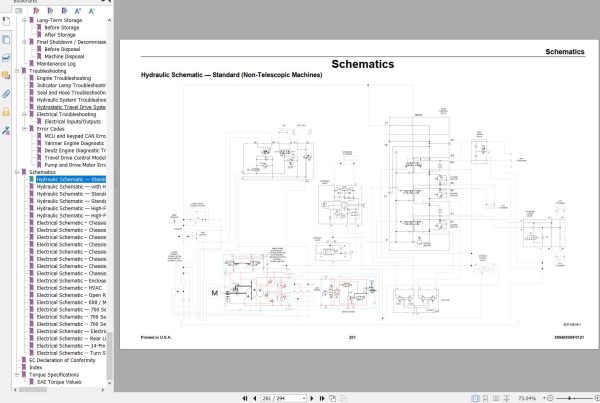Open the Bookmarks sidebar panel icon

(x=6, y=21)
